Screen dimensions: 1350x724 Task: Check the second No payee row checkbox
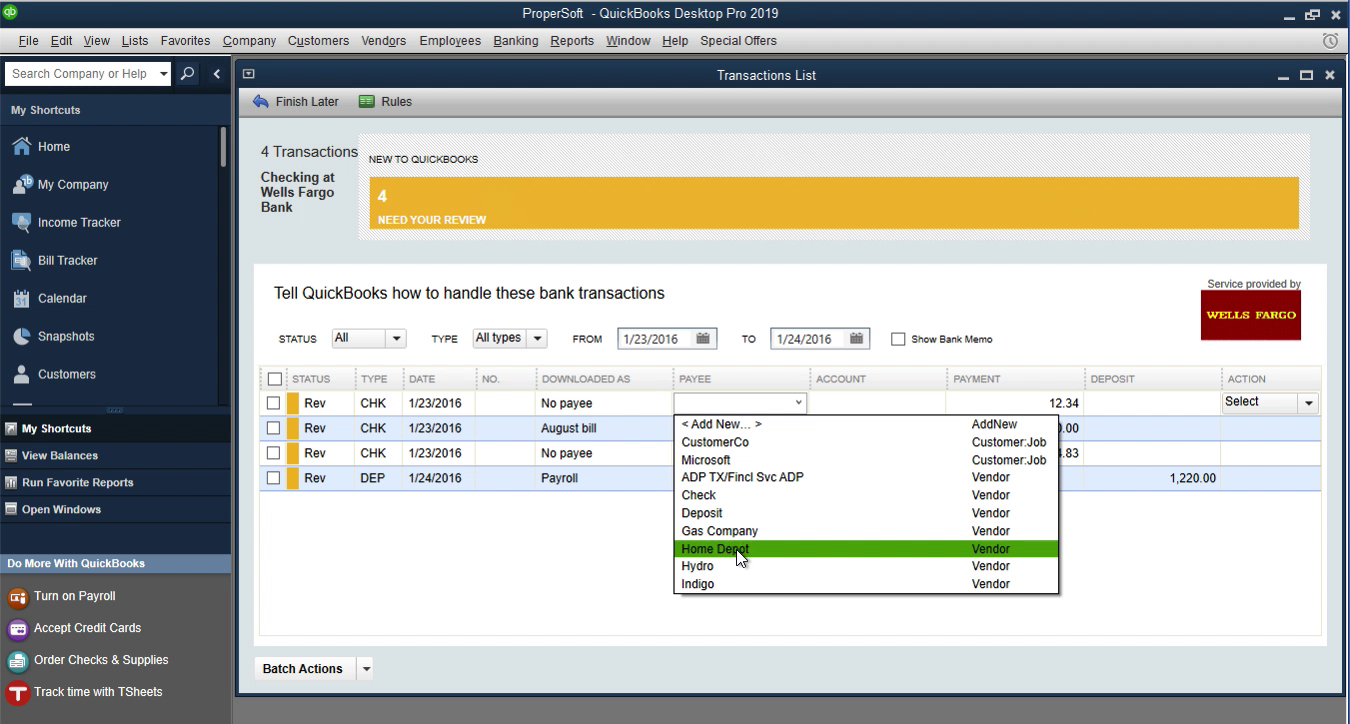274,453
